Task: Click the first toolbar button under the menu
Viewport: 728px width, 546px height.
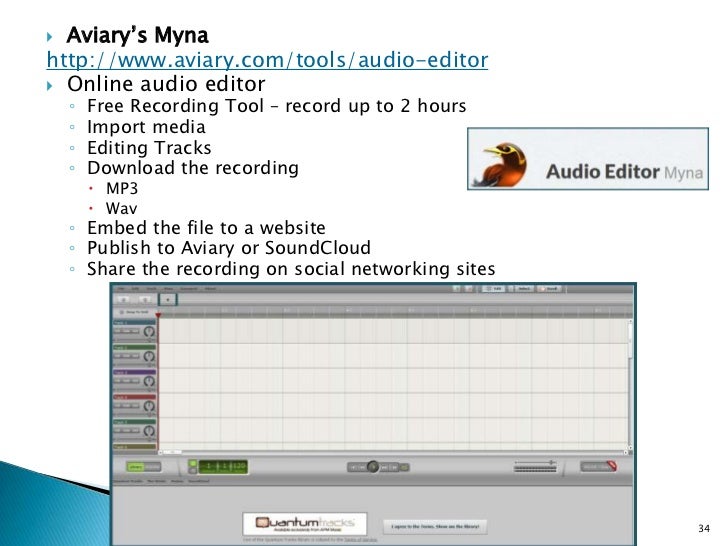Action: coord(124,299)
